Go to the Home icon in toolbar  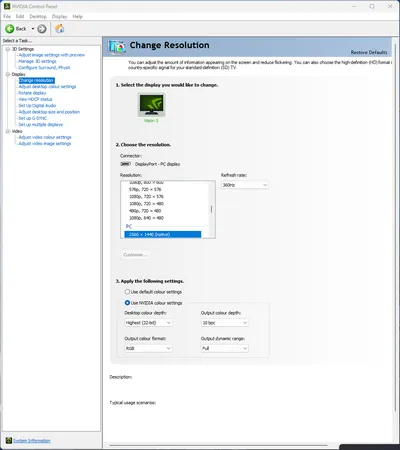pos(60,29)
